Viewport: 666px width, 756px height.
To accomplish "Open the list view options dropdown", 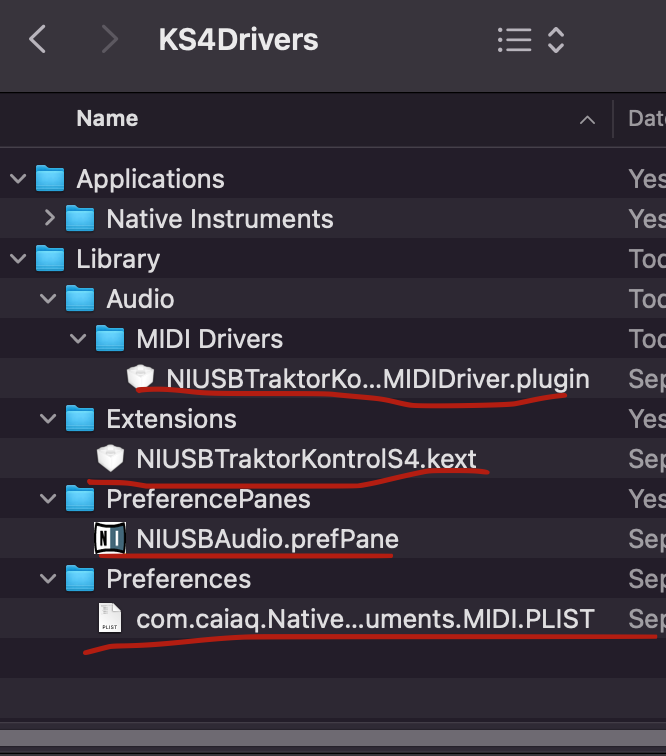I will [531, 40].
